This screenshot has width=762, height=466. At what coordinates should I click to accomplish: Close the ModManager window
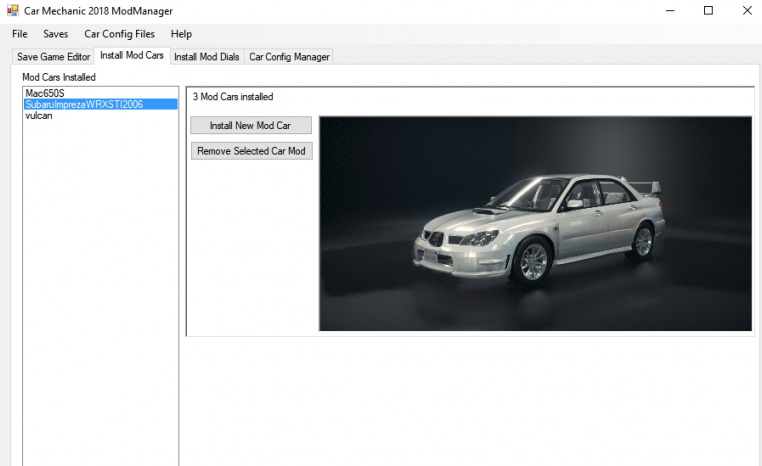(746, 11)
